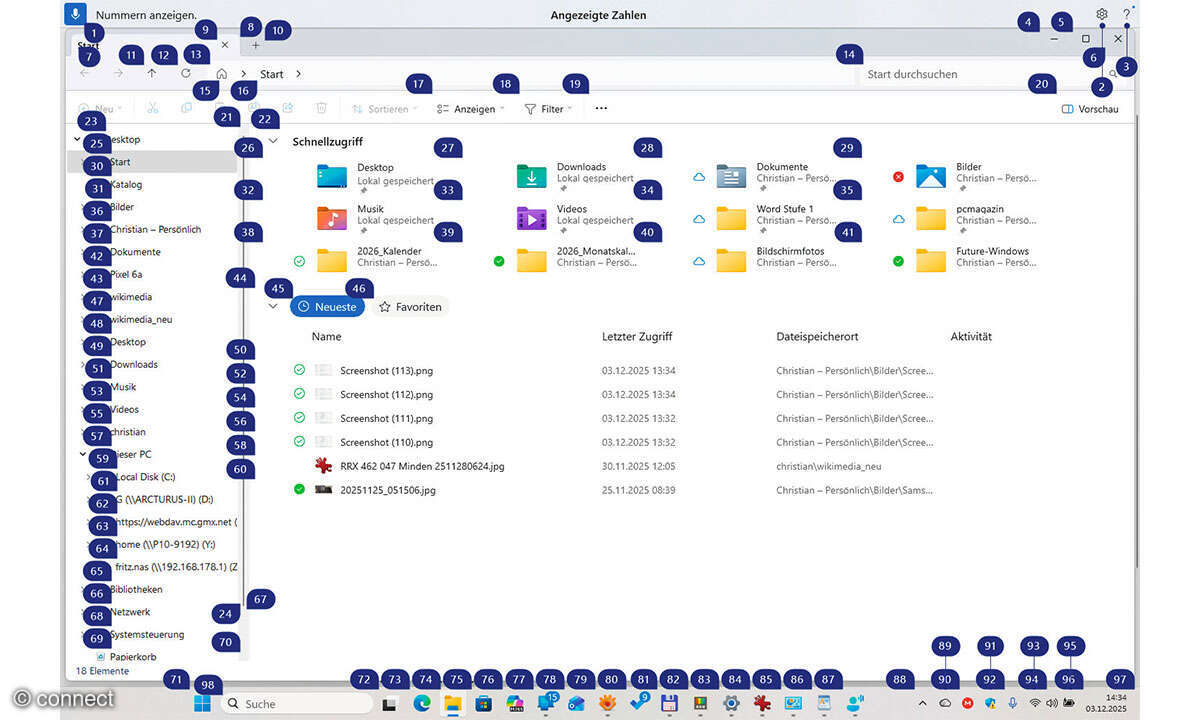
Task: Select the file Screenshot (113).png
Action: (386, 371)
